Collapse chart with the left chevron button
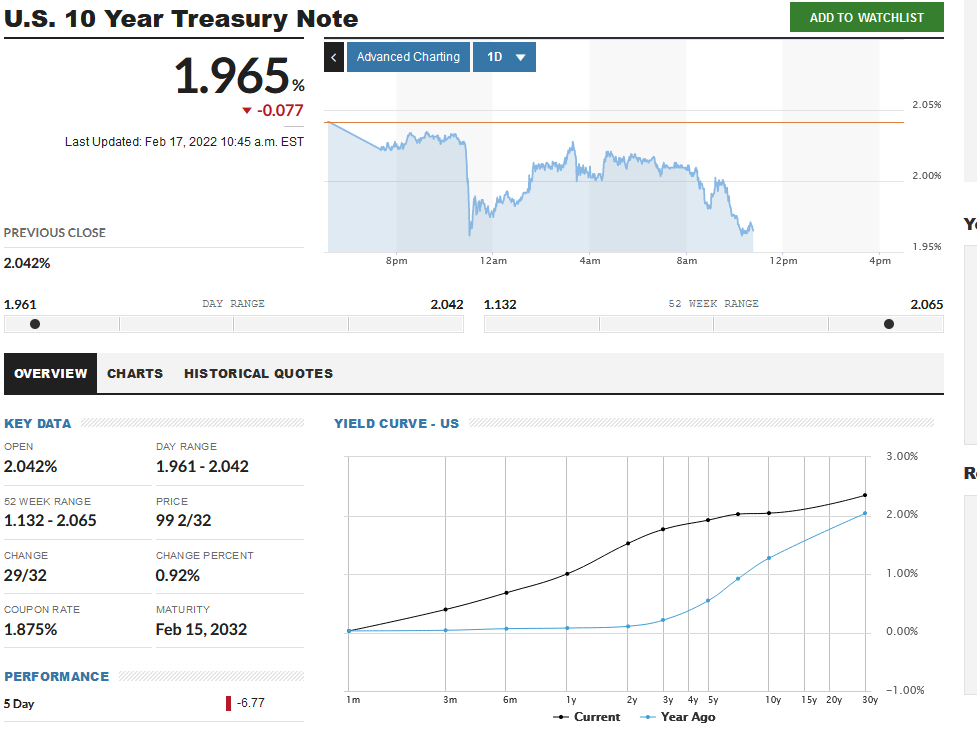 [334, 57]
